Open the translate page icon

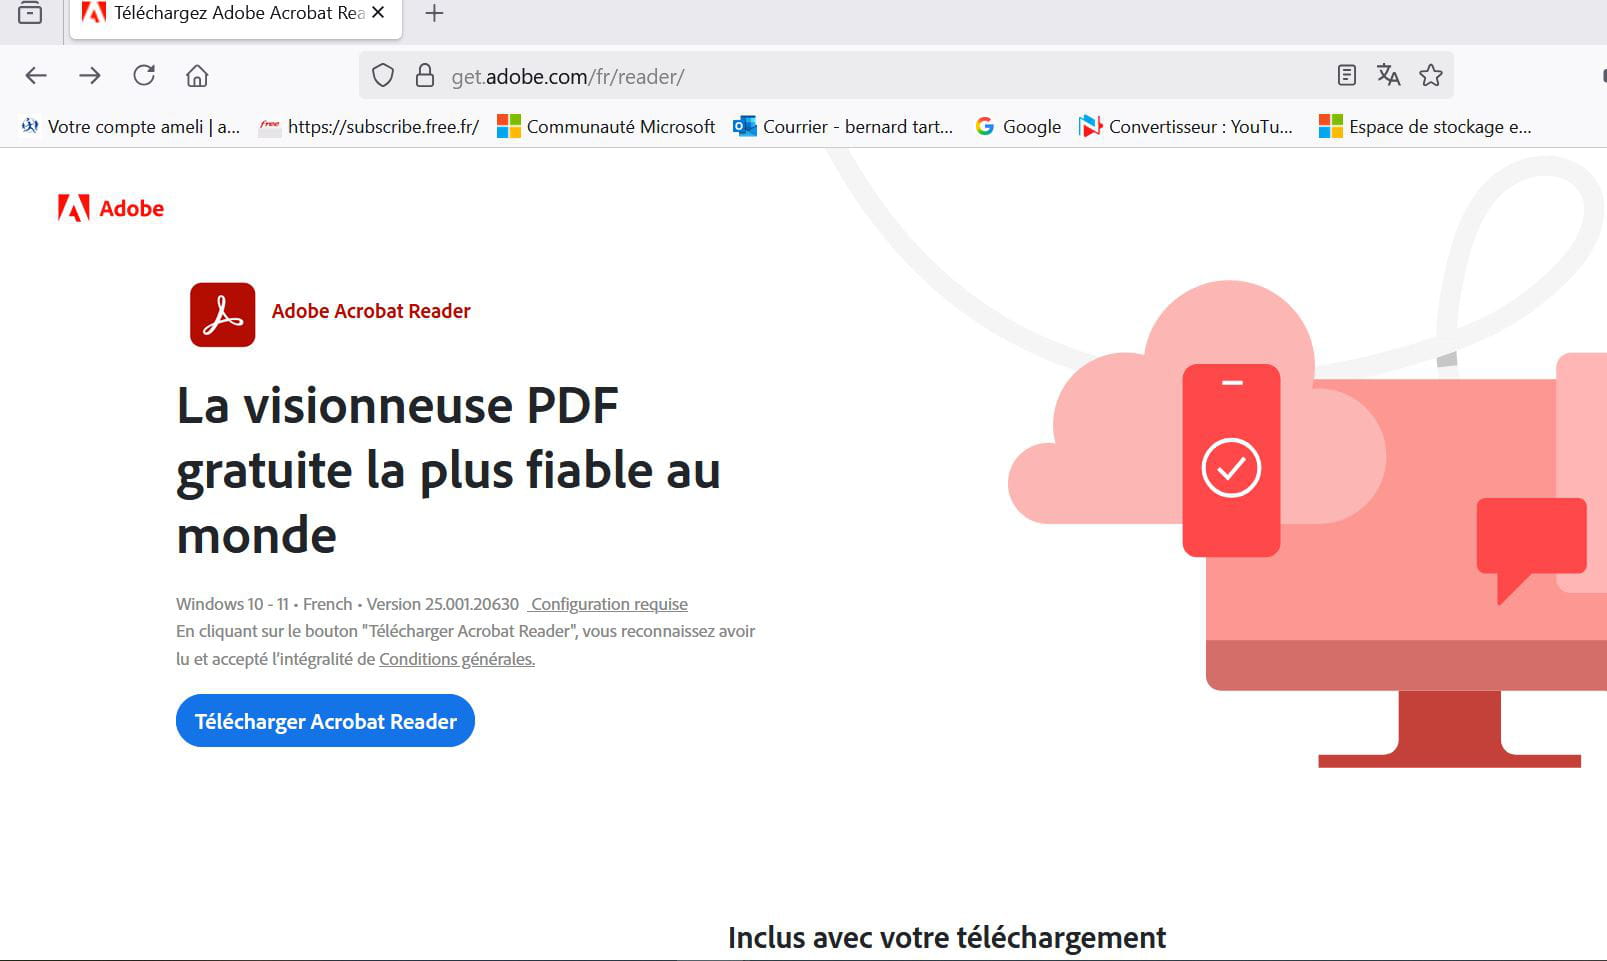coord(1388,75)
